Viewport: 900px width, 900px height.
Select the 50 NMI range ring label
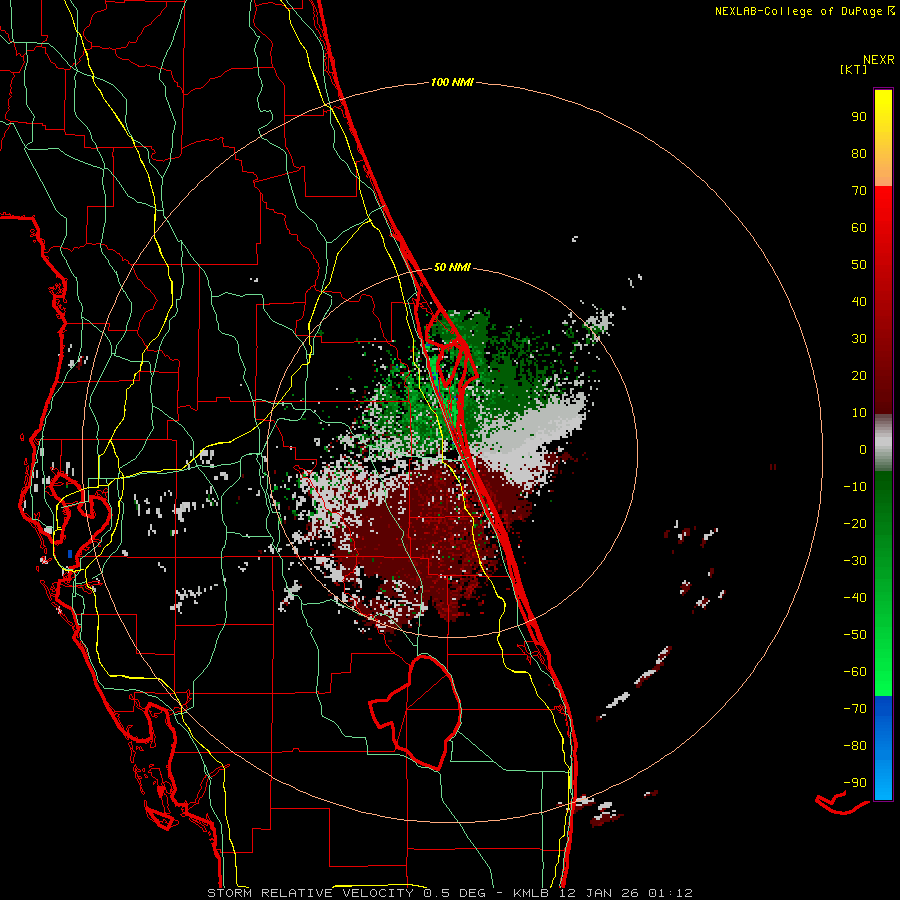click(452, 267)
